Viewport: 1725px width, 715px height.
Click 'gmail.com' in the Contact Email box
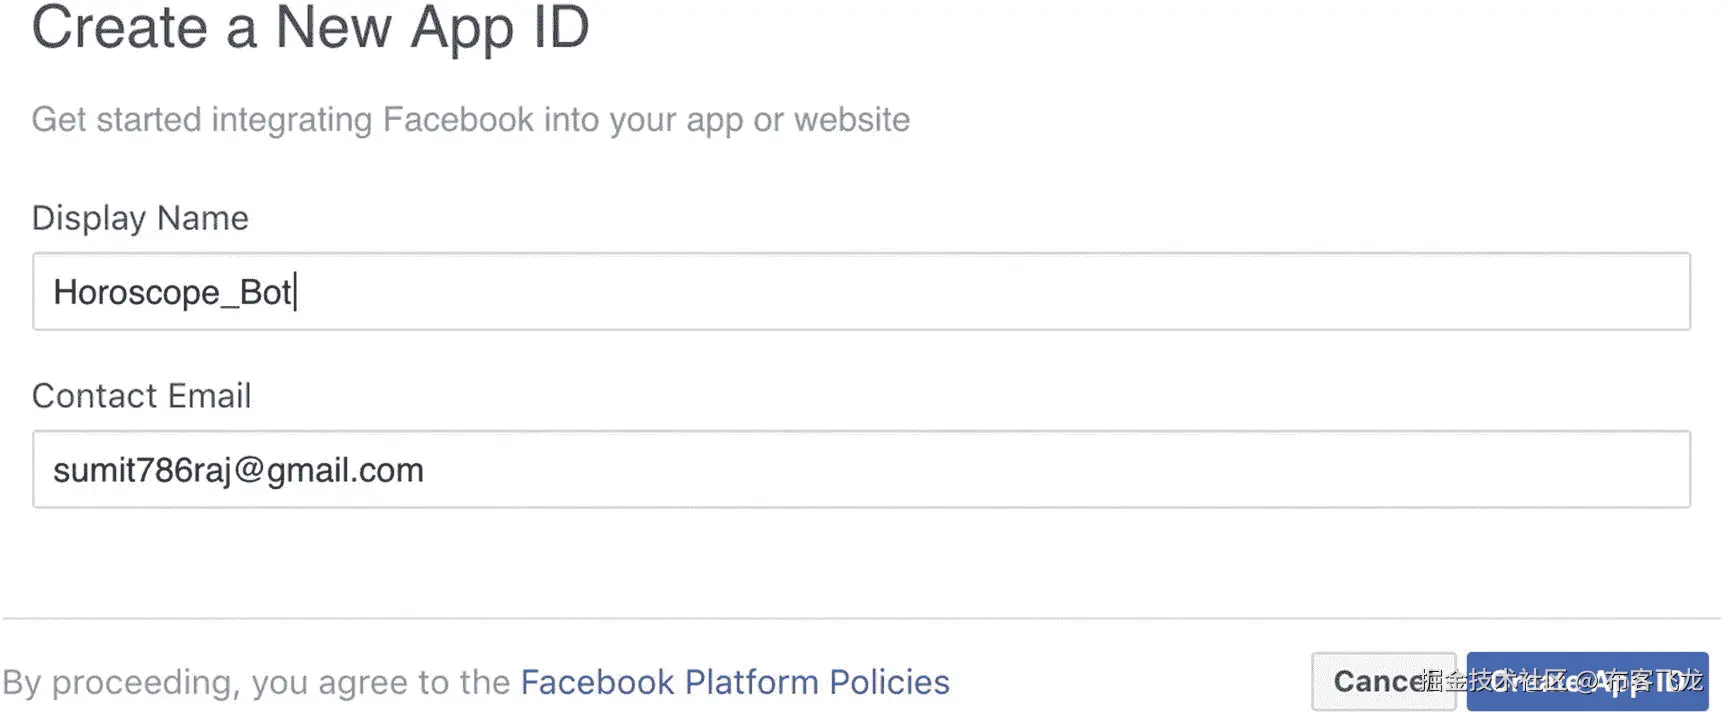pyautogui.click(x=345, y=470)
